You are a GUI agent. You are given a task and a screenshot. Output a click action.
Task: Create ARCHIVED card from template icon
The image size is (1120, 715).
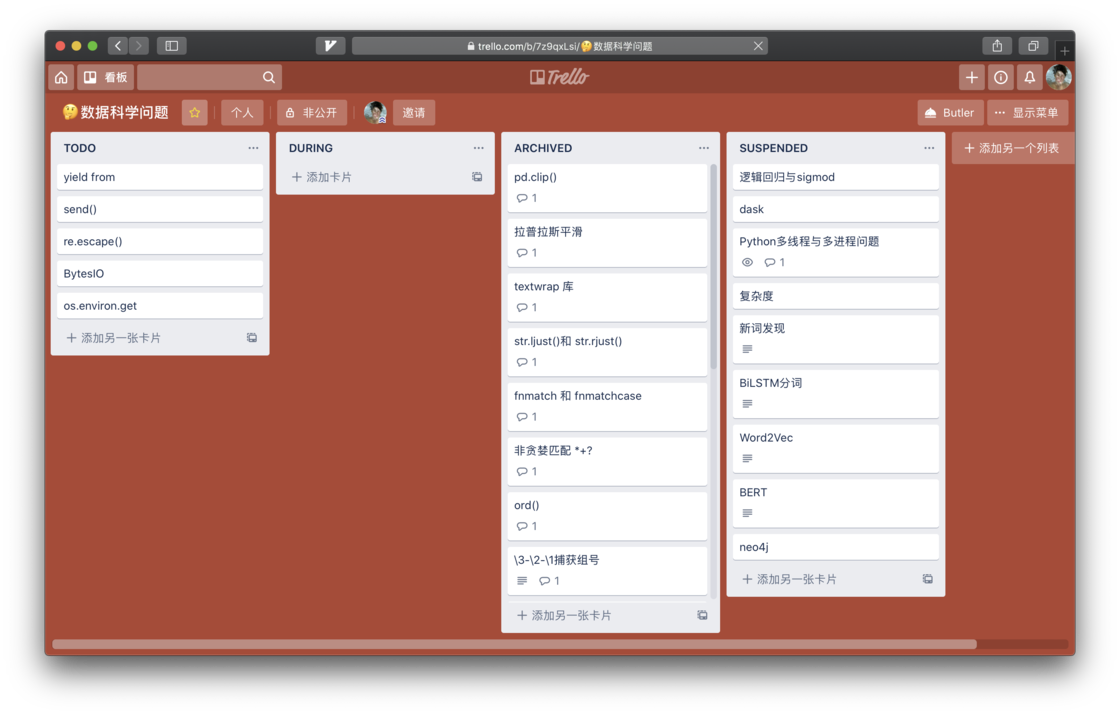702,616
